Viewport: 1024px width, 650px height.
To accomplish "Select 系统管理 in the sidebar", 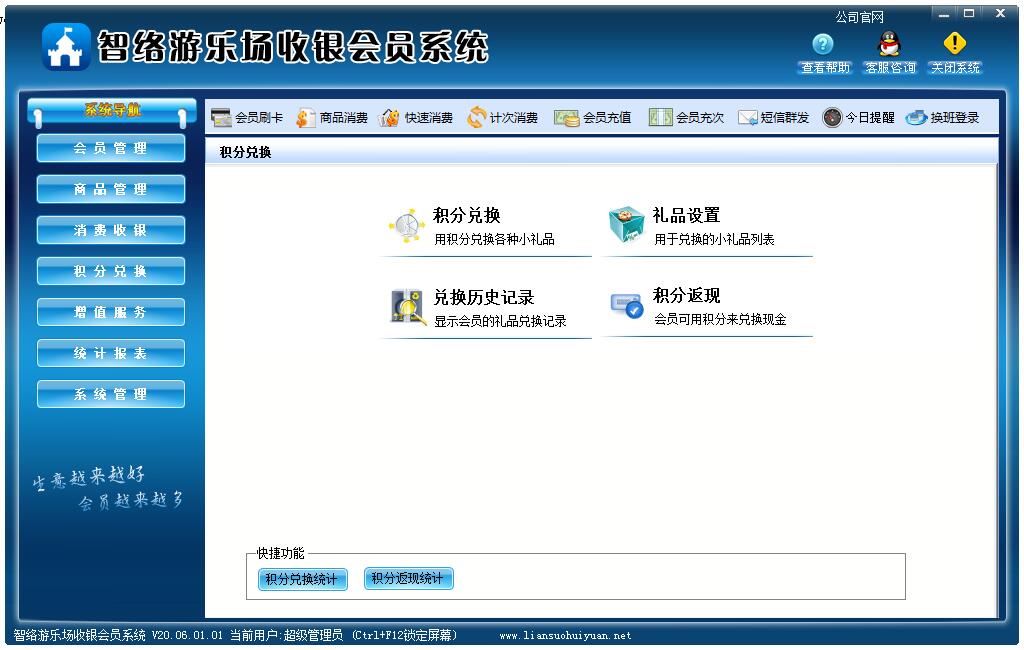I will point(110,394).
